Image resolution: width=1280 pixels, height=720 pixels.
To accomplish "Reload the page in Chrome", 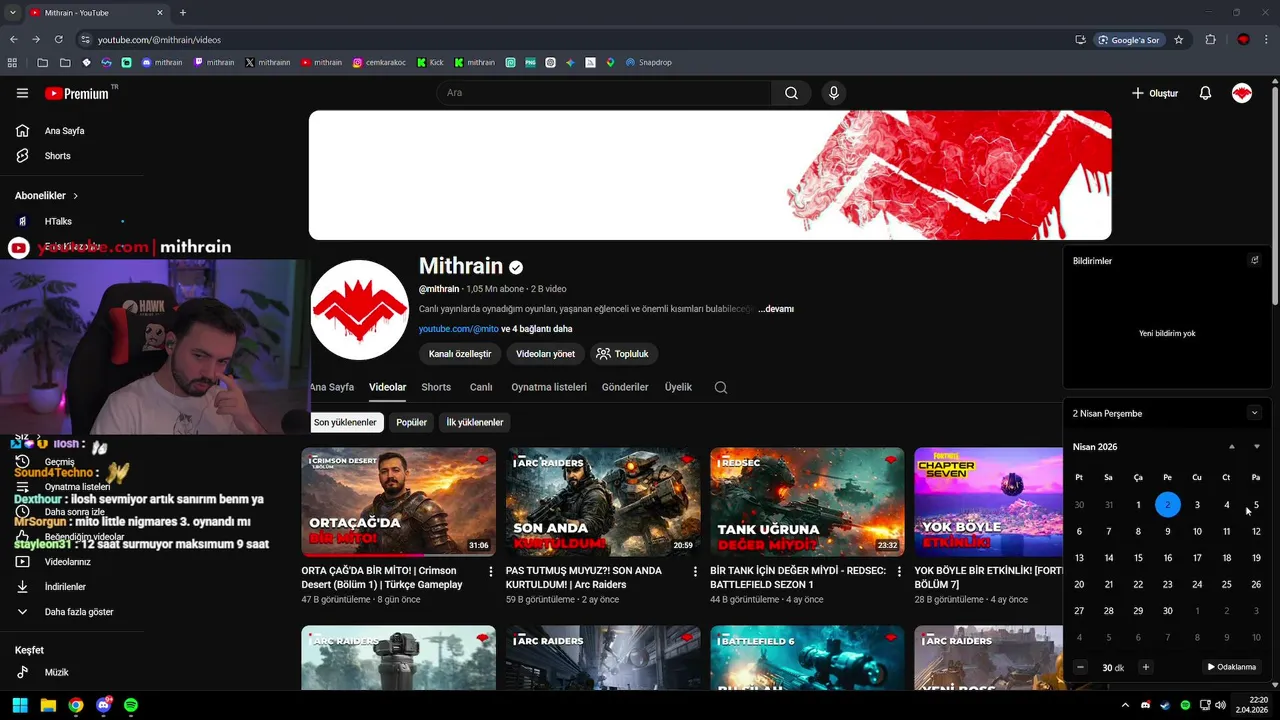I will 59,40.
